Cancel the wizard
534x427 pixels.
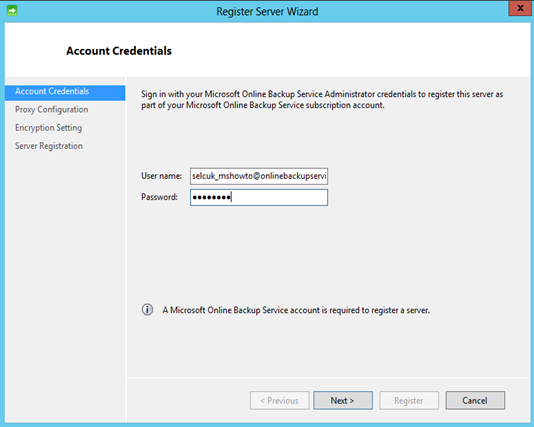click(x=475, y=400)
